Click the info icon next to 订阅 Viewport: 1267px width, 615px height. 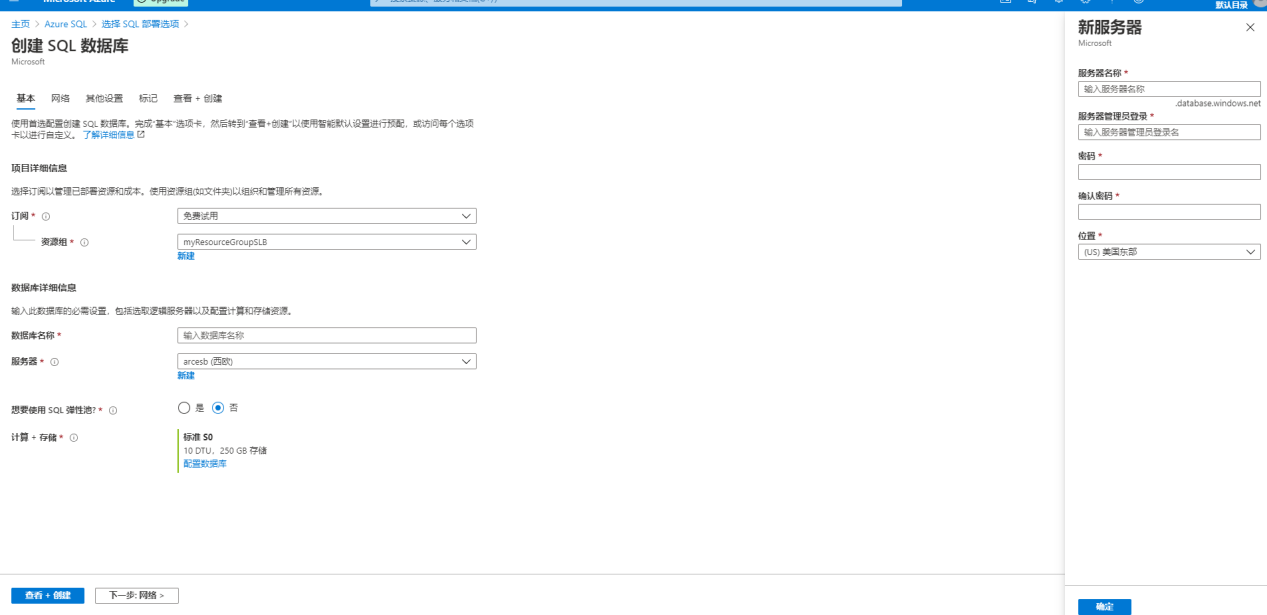tap(46, 216)
